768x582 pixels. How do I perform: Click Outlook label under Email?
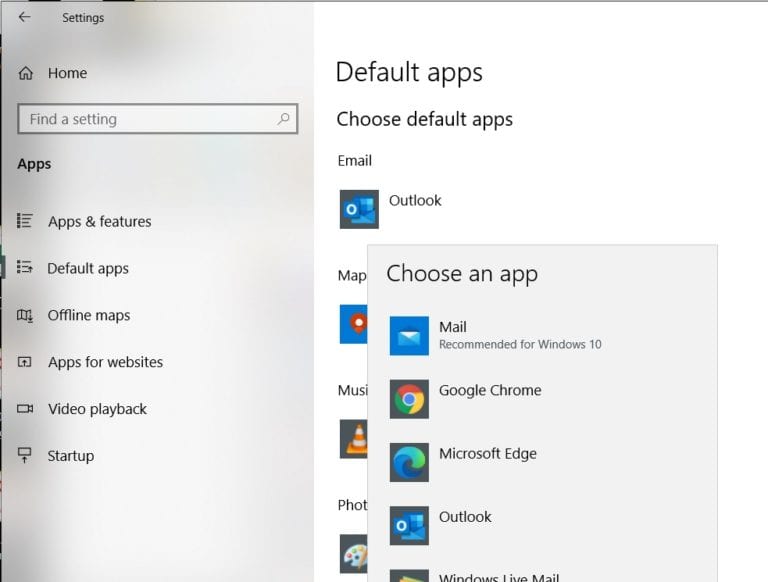pyautogui.click(x=415, y=200)
